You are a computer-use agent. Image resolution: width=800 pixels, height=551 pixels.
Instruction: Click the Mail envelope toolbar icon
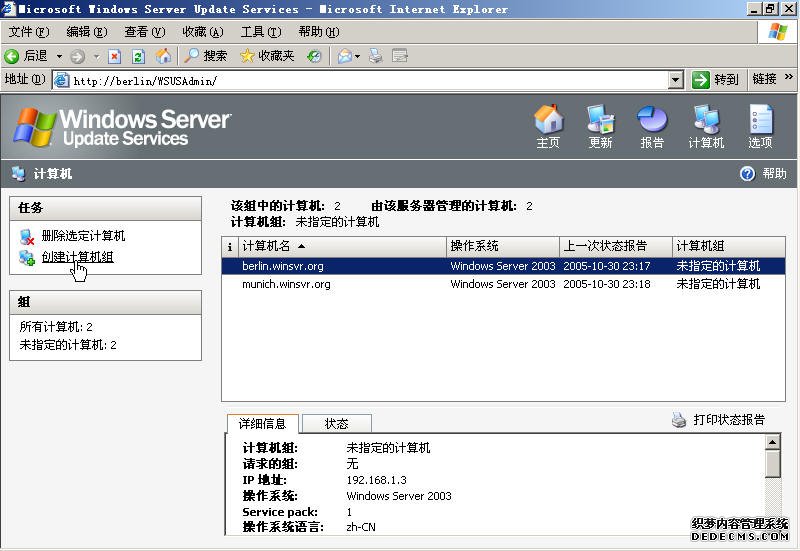click(x=345, y=56)
